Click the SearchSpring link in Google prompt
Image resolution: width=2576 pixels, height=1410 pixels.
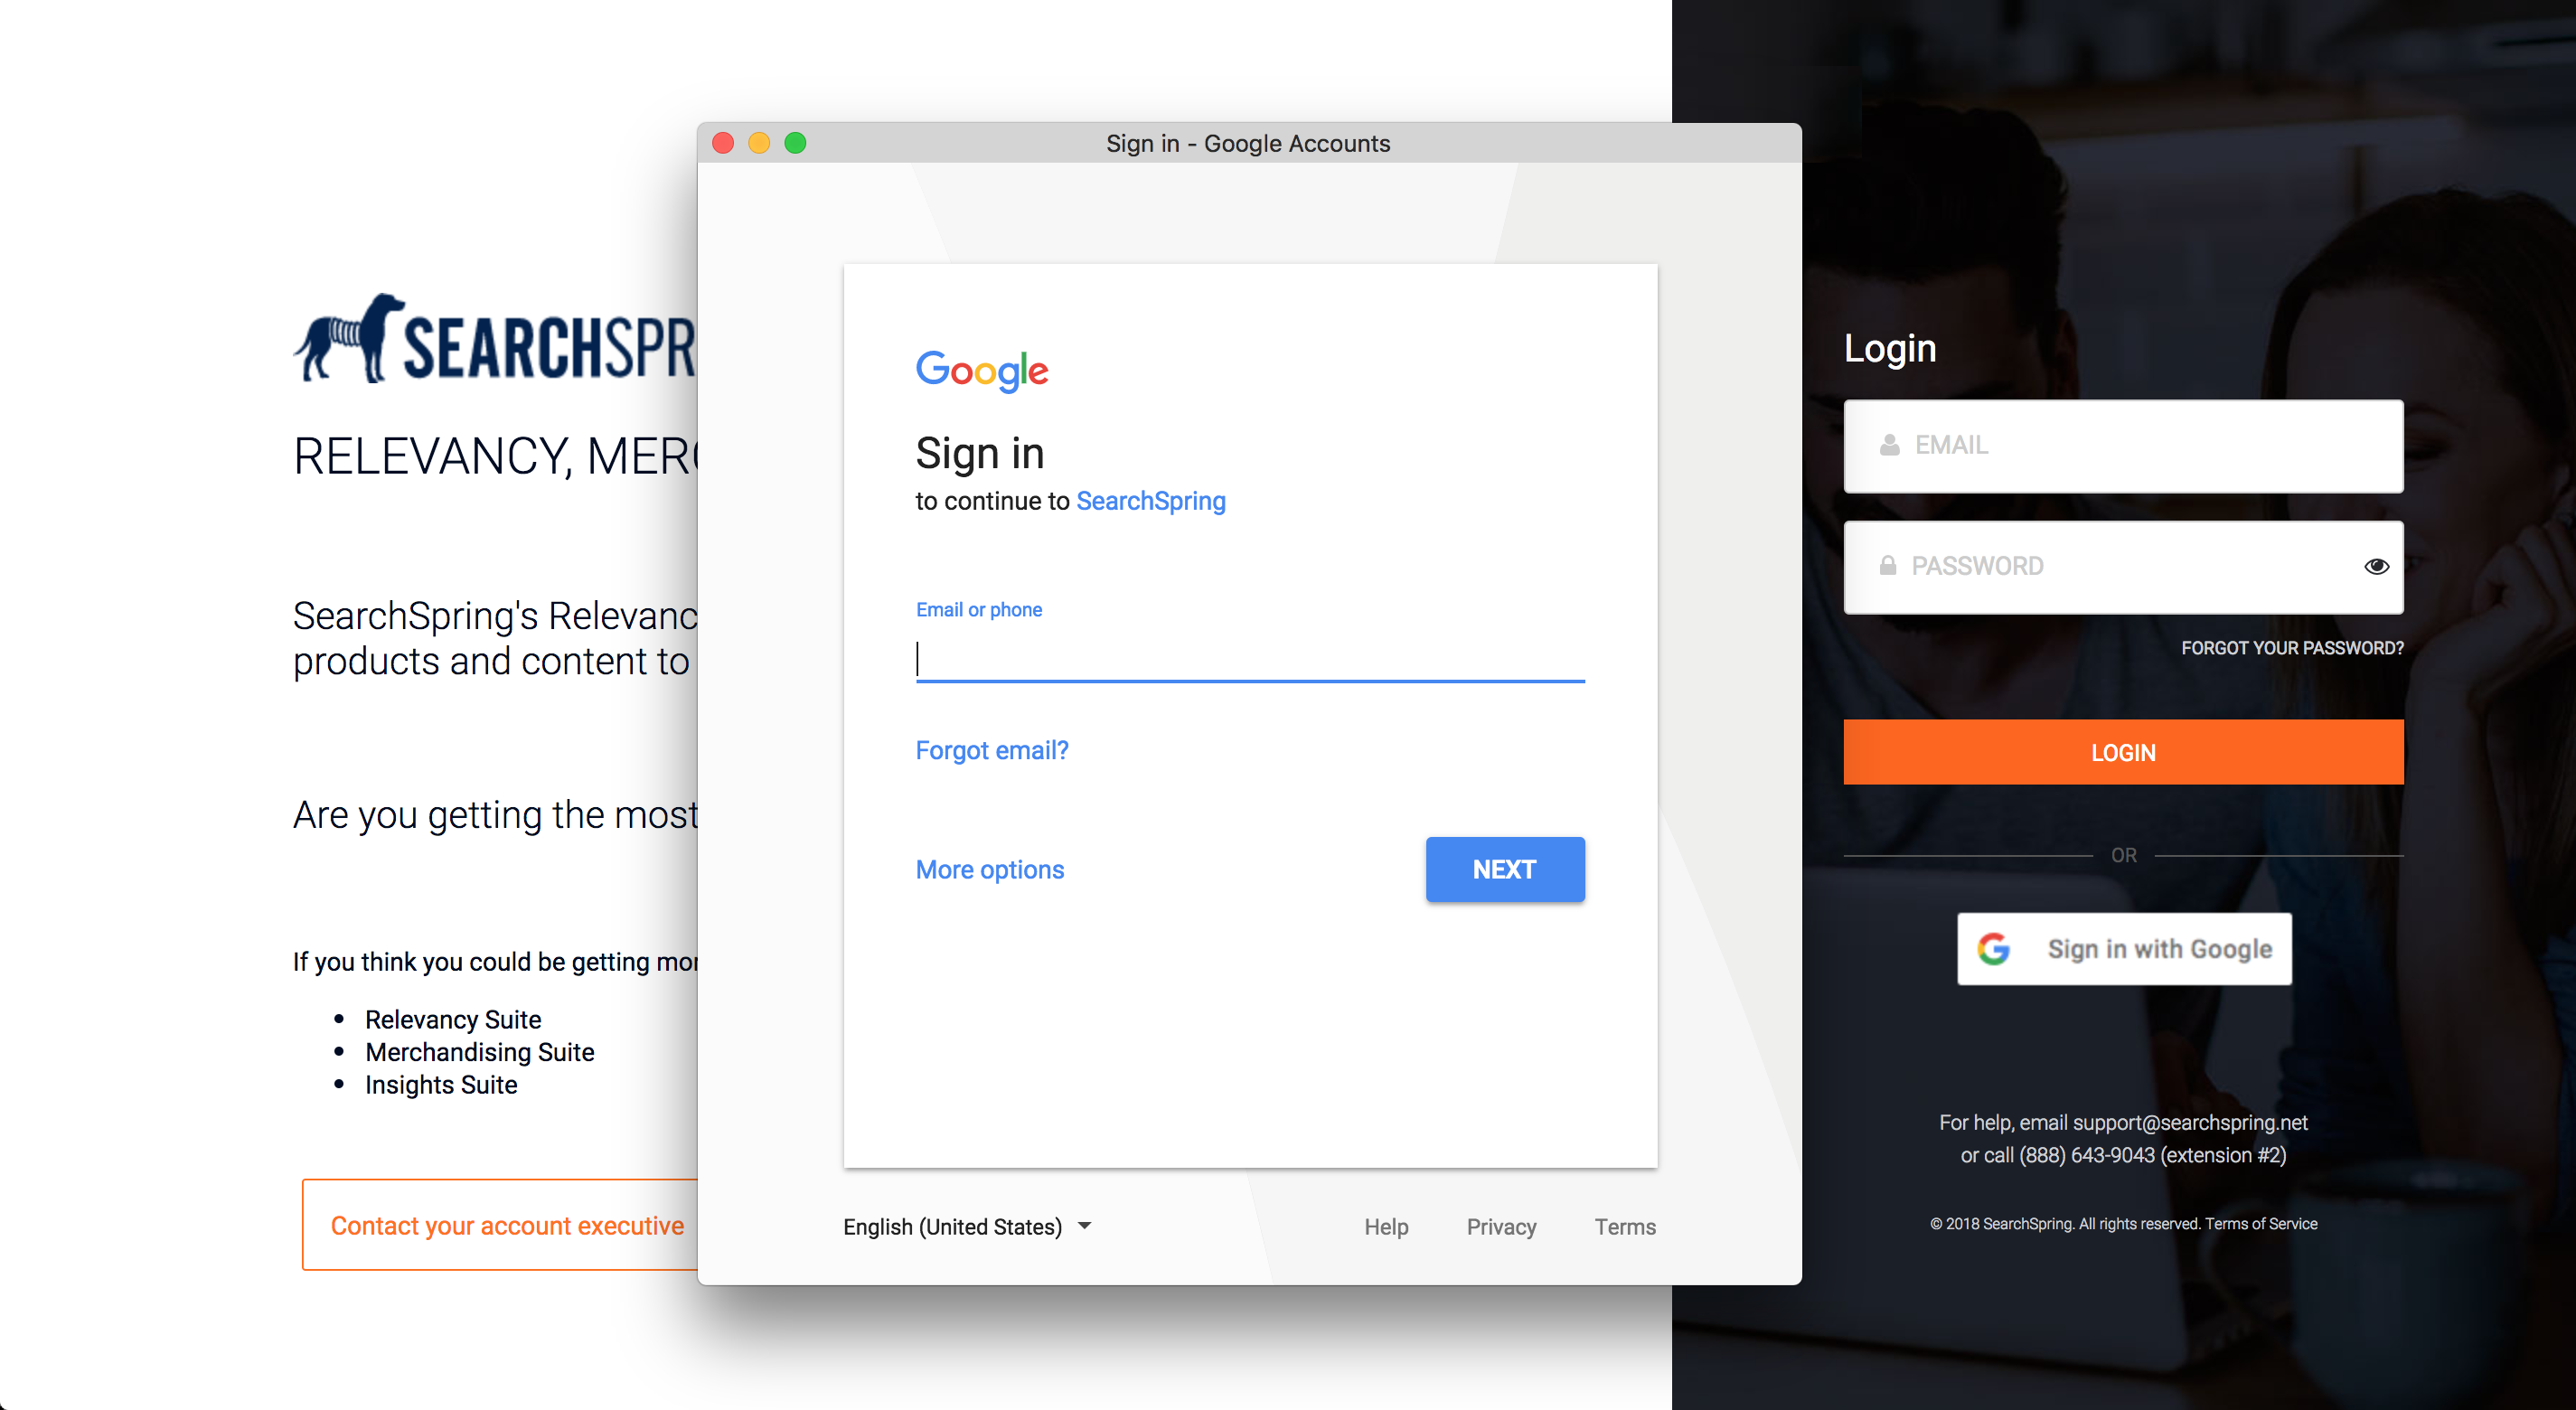pyautogui.click(x=1151, y=502)
